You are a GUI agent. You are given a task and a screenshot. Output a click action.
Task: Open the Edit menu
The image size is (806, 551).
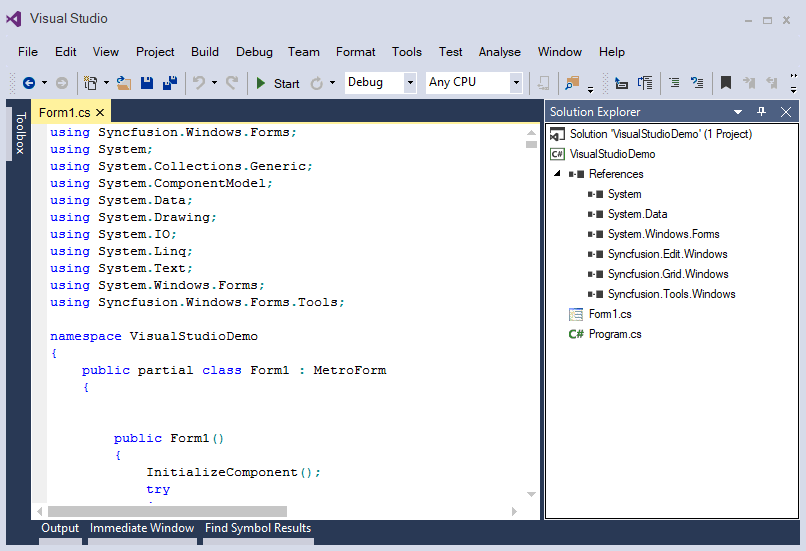coord(66,52)
